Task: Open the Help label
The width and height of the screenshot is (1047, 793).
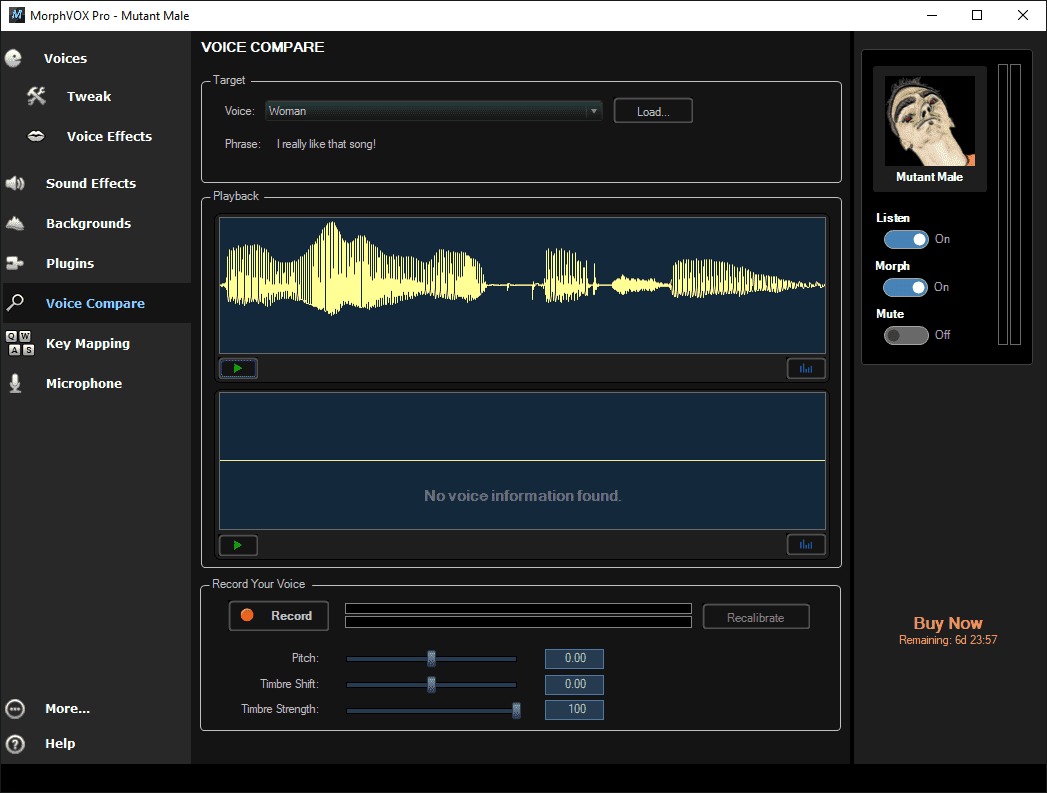Action: coord(60,744)
